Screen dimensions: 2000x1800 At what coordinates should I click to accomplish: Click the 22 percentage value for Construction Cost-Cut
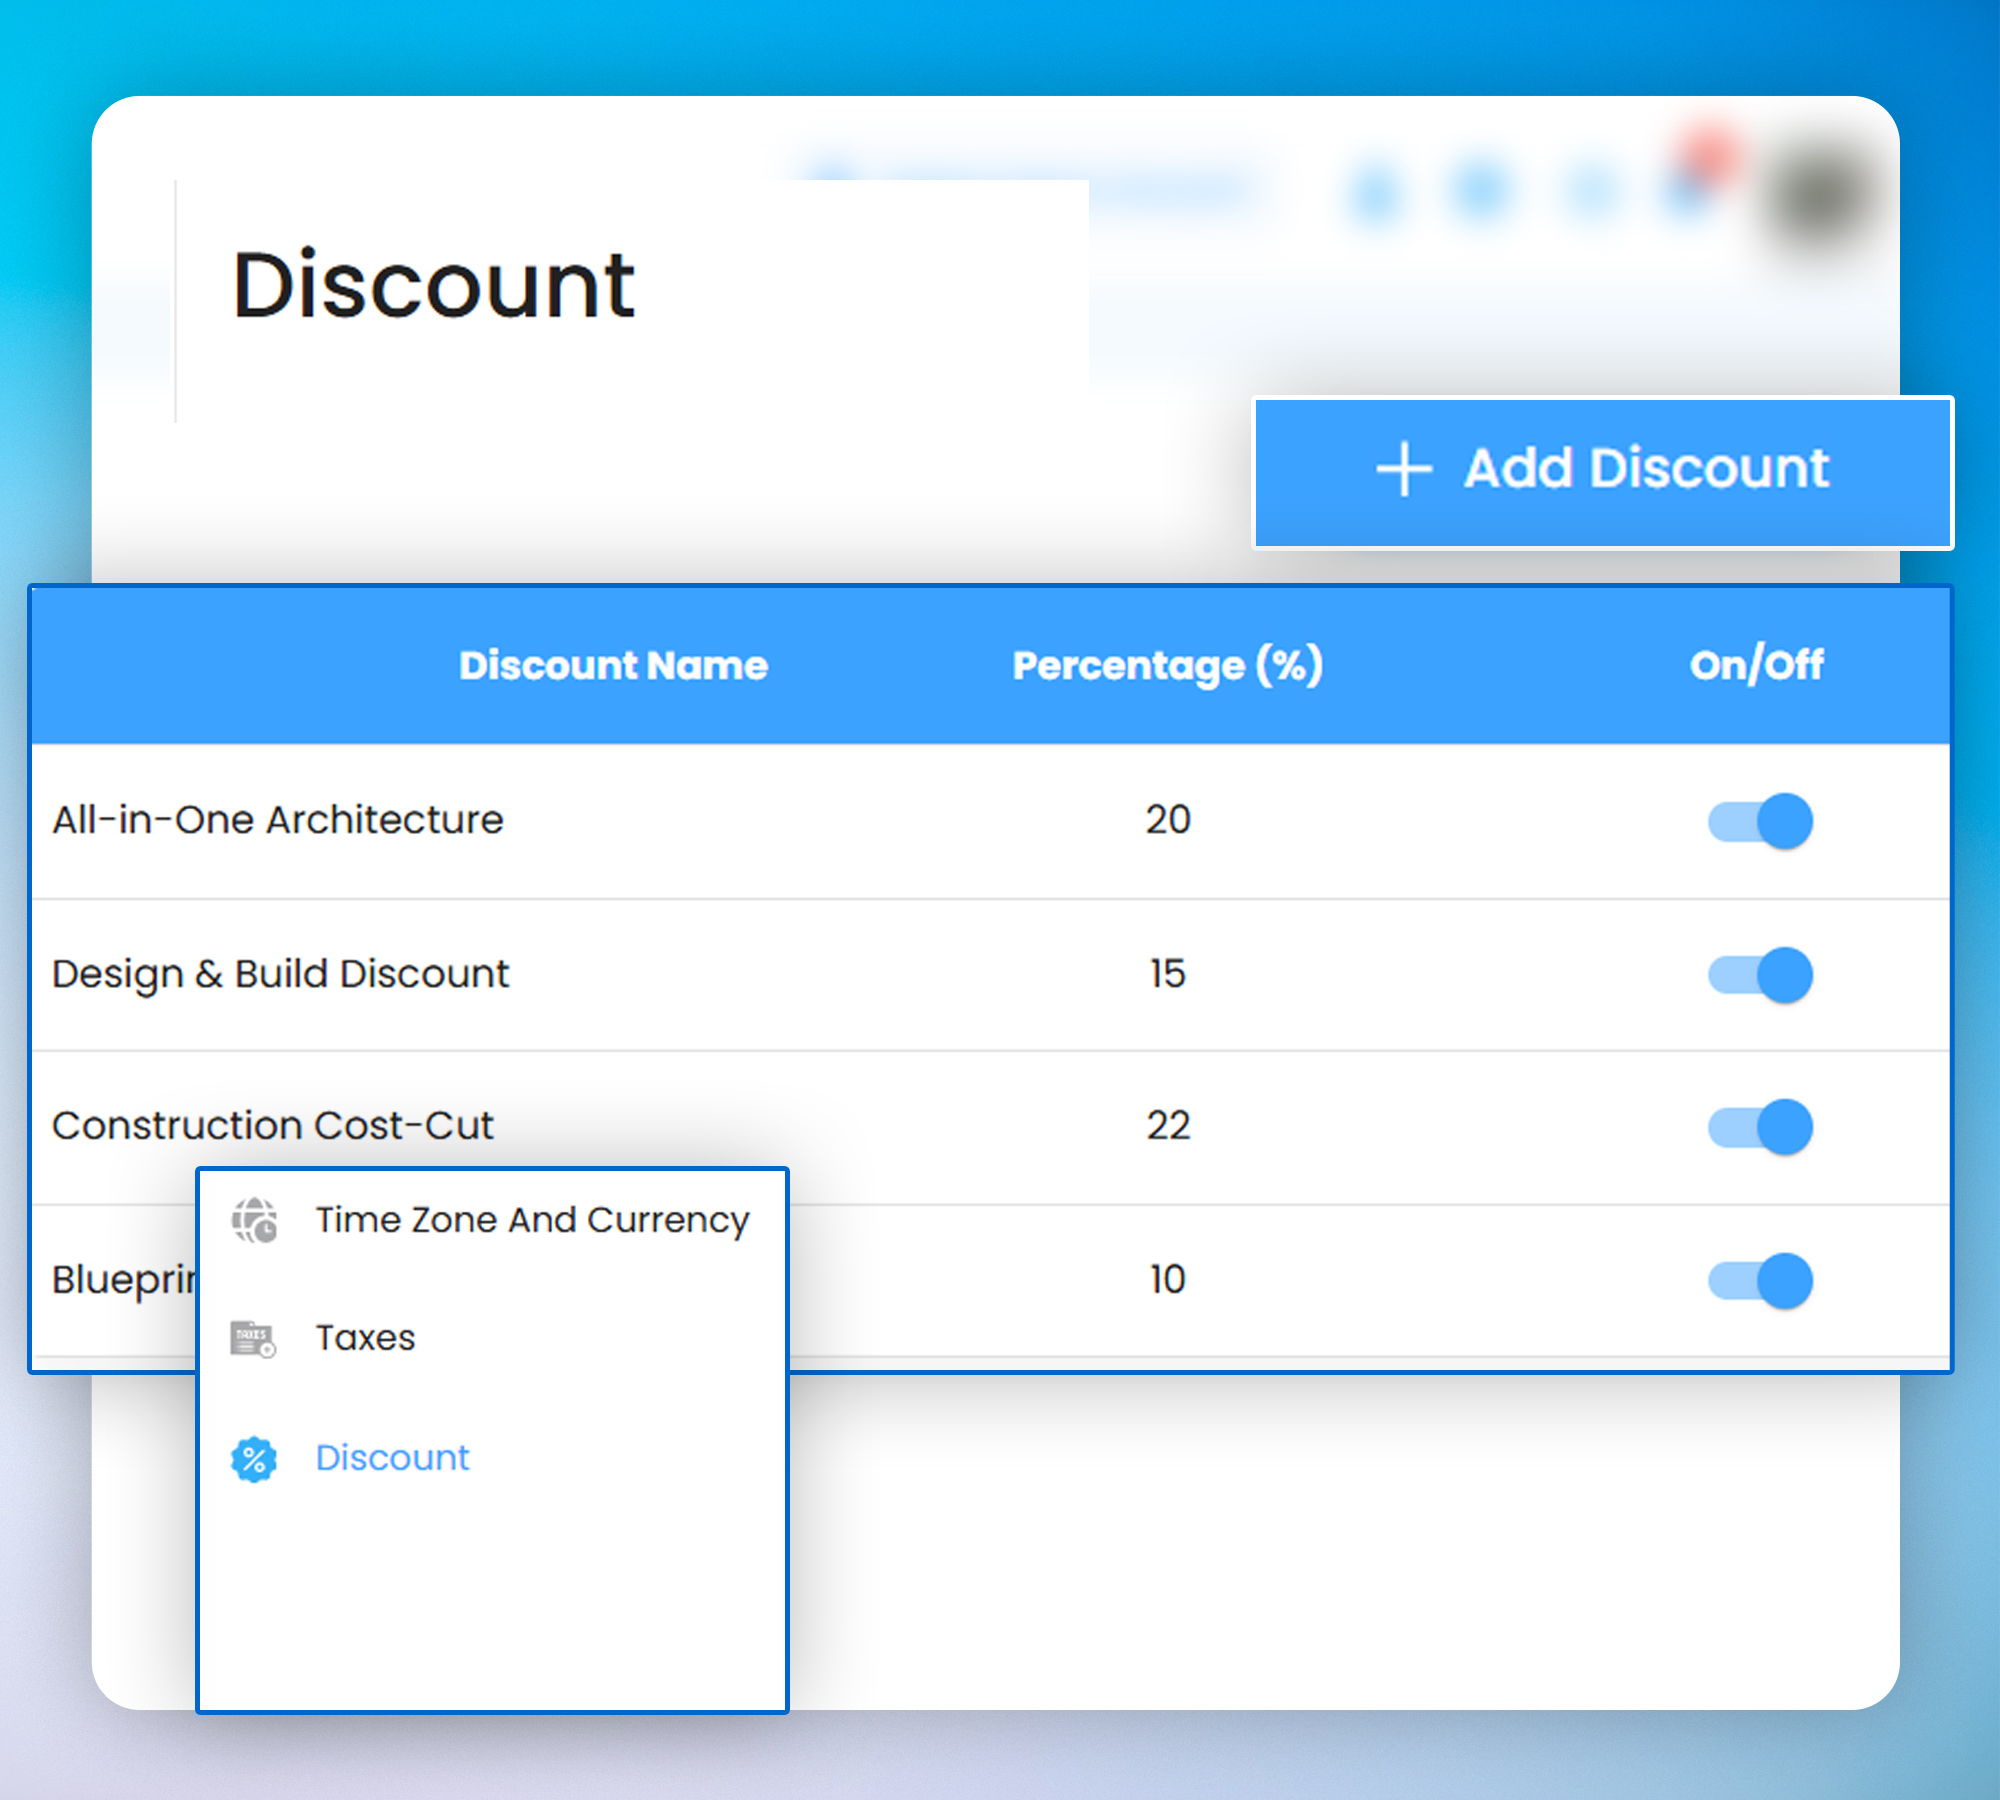tap(1168, 1126)
